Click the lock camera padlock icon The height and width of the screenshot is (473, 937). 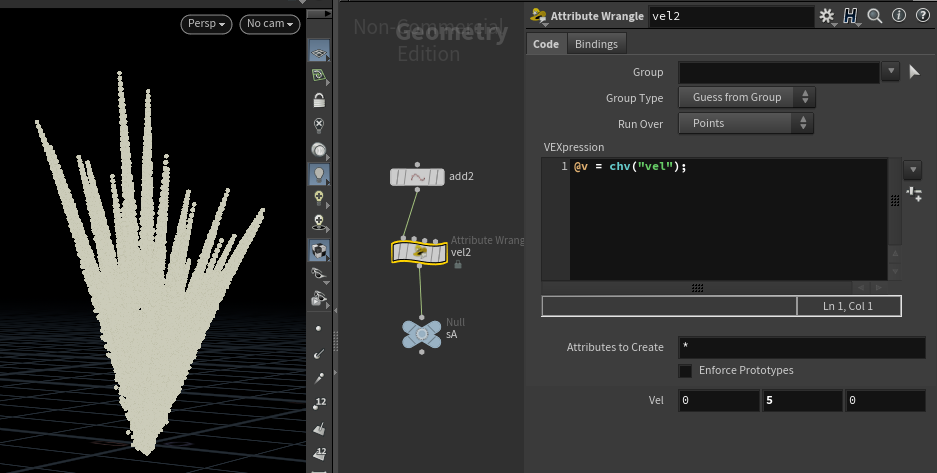319,100
